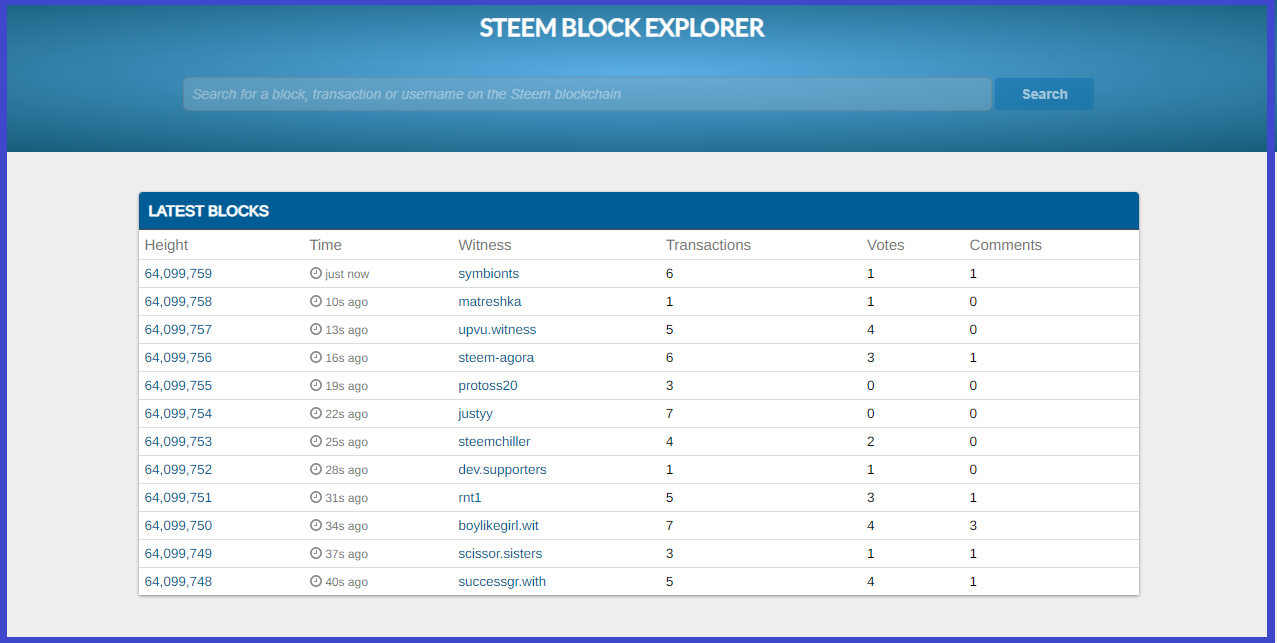1277x643 pixels.
Task: Click the clock icon beside '40s ago'
Action: pos(316,581)
